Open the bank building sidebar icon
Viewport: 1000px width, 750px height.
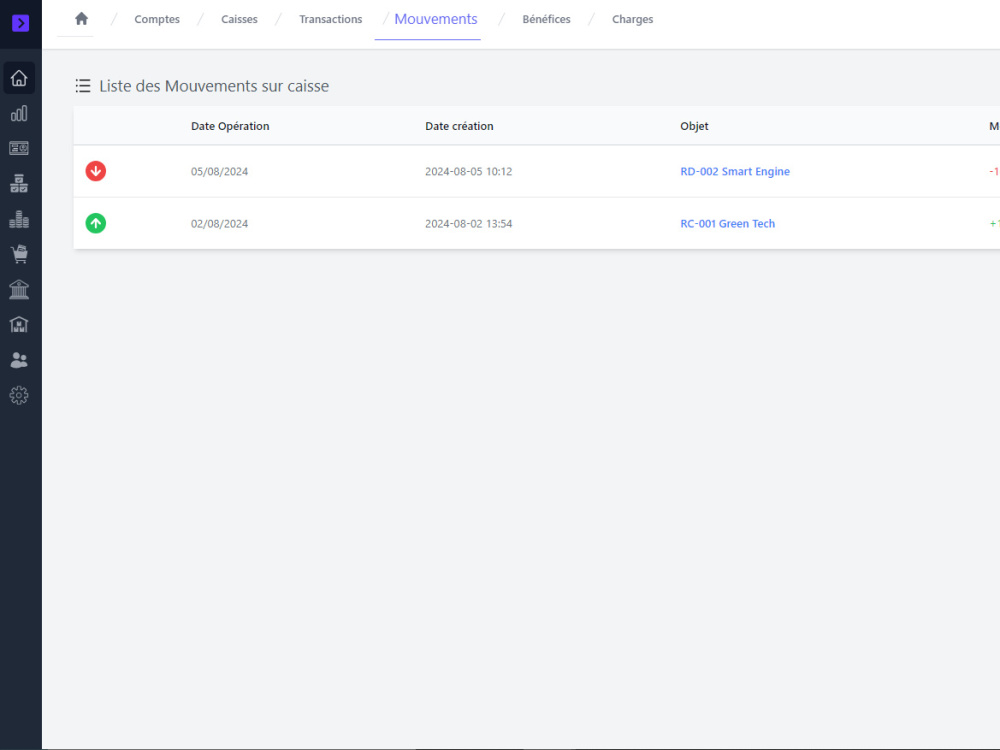[19, 290]
